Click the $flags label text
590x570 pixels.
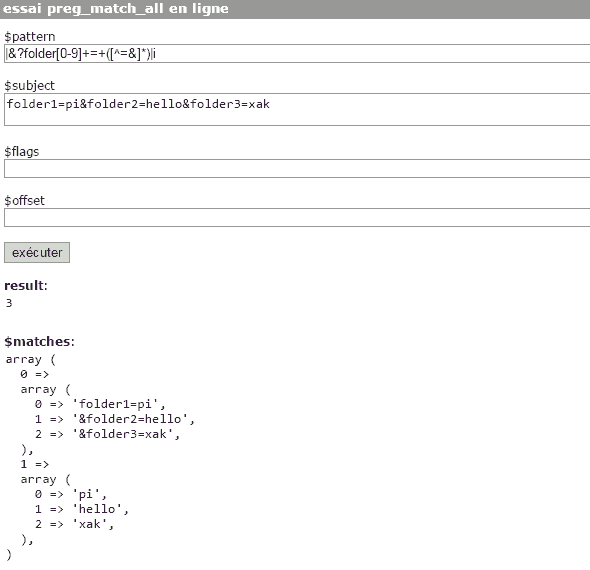[22, 152]
